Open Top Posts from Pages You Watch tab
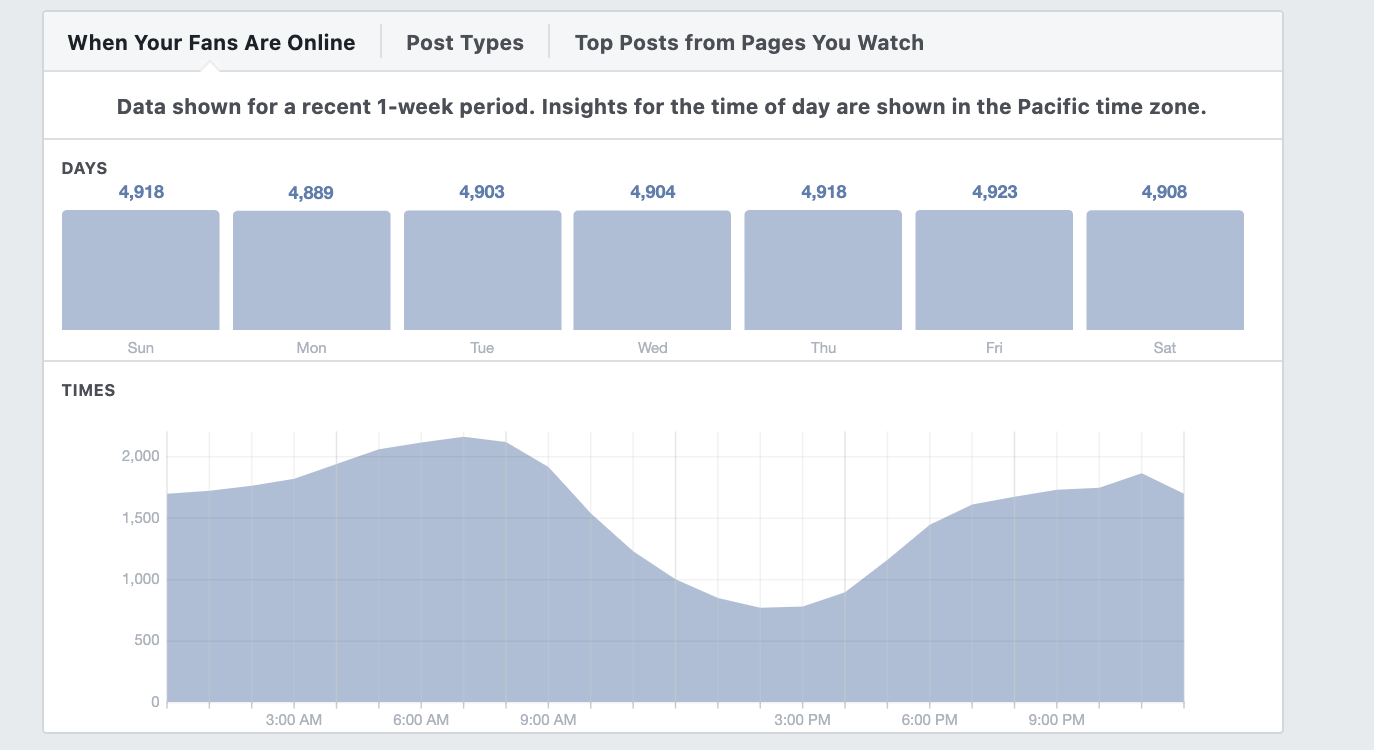Image resolution: width=1374 pixels, height=750 pixels. tap(749, 42)
